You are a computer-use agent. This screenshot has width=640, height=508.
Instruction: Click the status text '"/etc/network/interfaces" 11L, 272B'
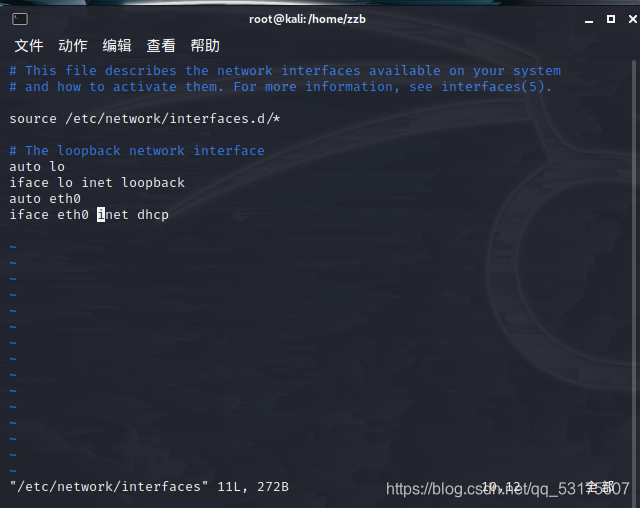(x=149, y=487)
